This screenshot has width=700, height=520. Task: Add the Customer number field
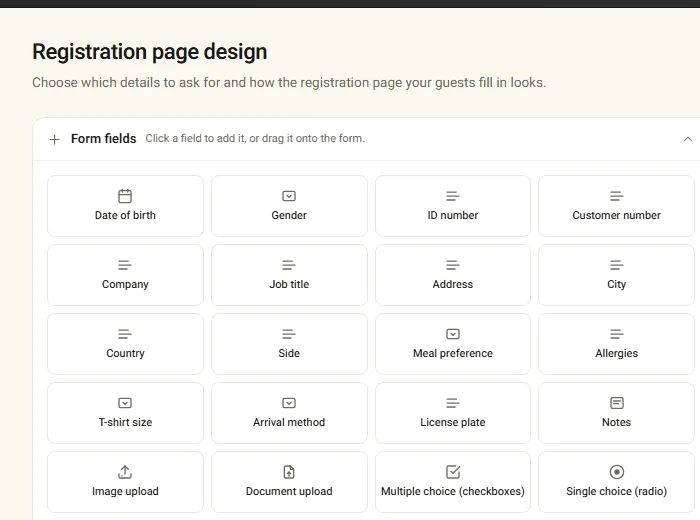[x=617, y=206]
